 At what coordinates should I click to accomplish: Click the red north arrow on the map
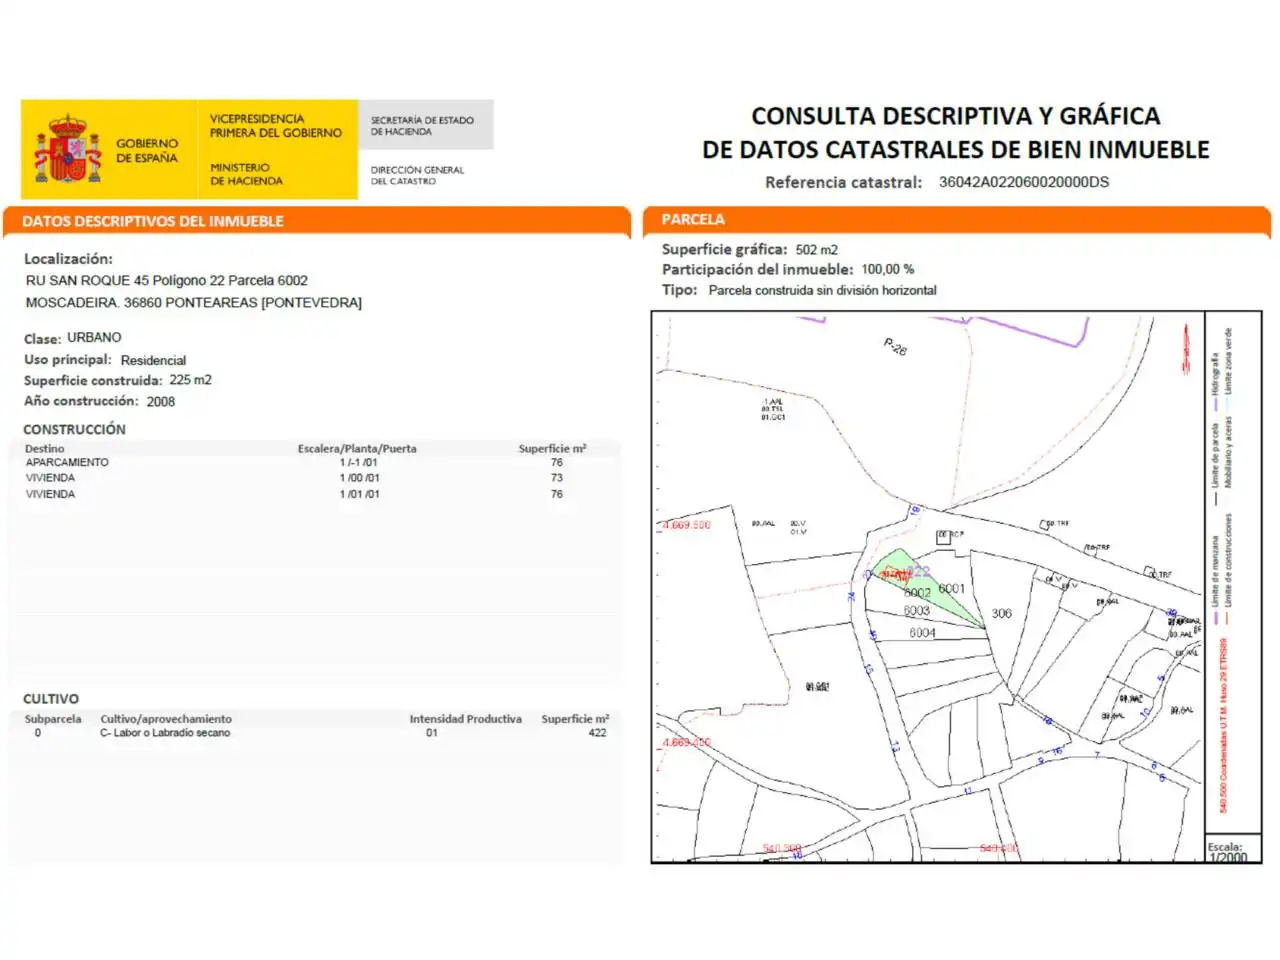point(1187,349)
